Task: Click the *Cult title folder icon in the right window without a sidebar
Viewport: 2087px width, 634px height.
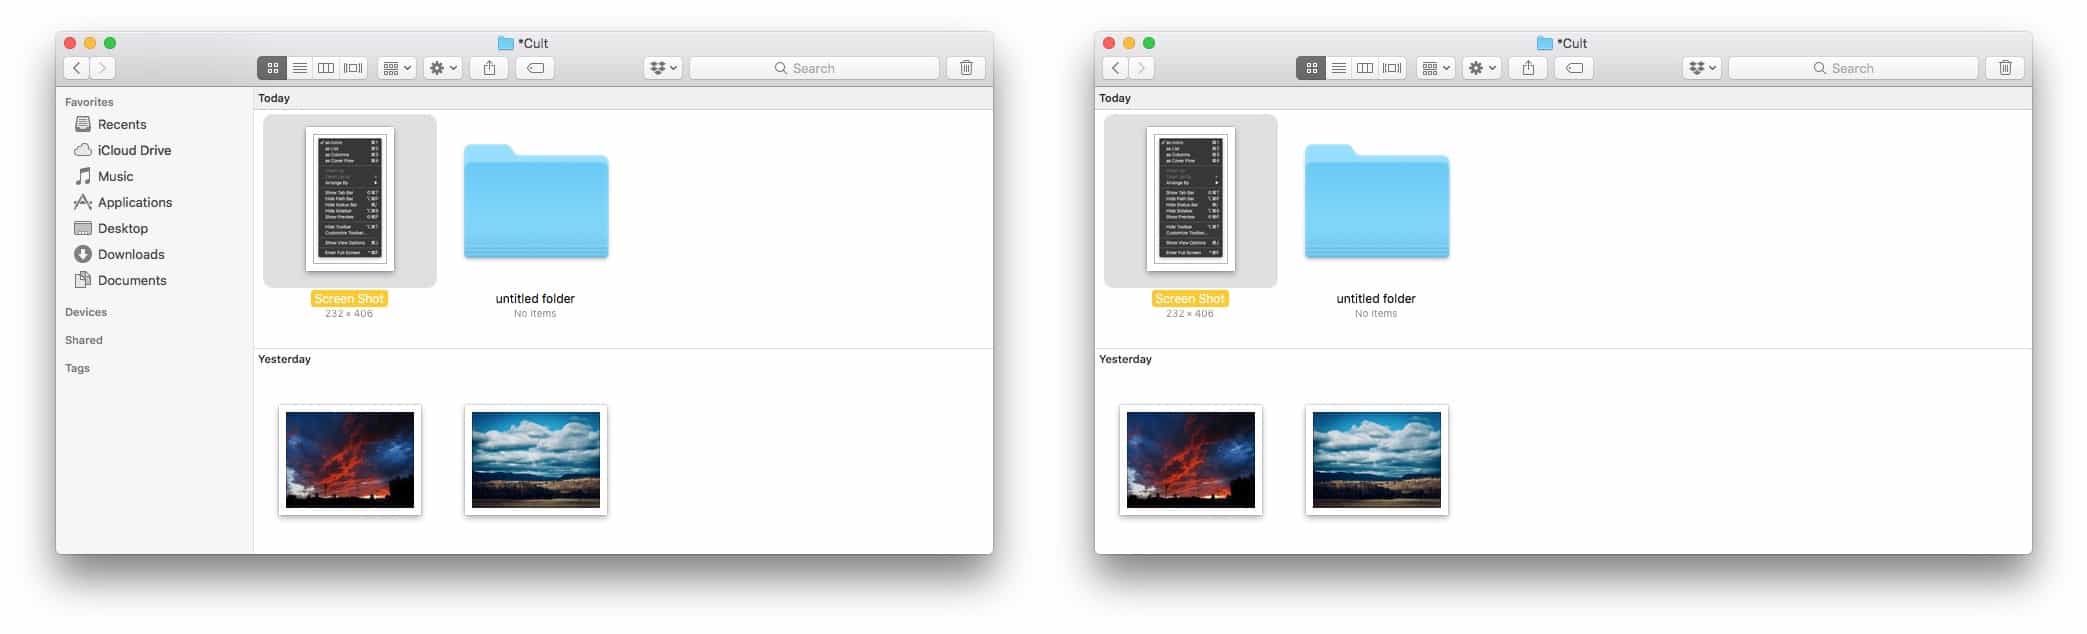Action: [x=1545, y=43]
